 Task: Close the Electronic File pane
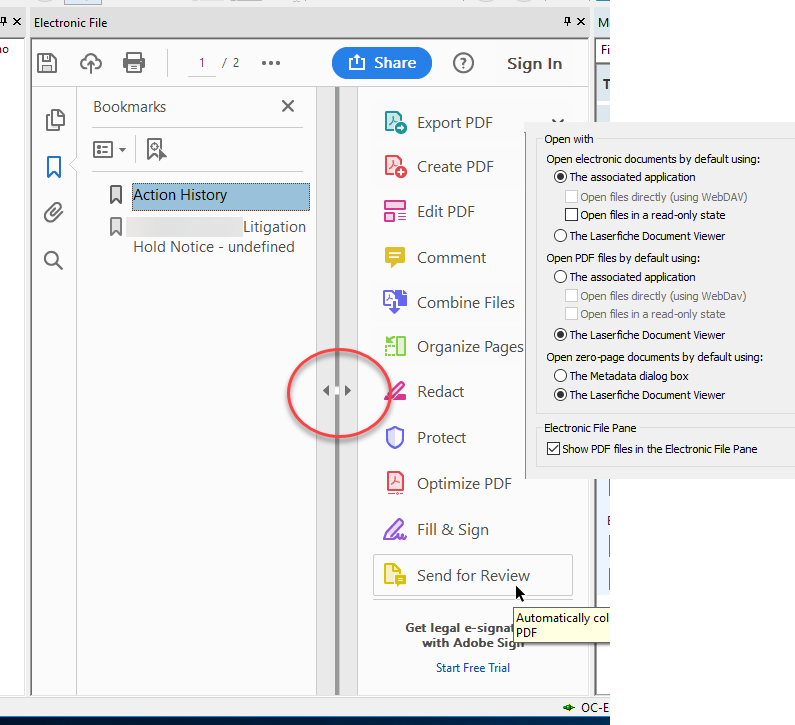tap(581, 21)
